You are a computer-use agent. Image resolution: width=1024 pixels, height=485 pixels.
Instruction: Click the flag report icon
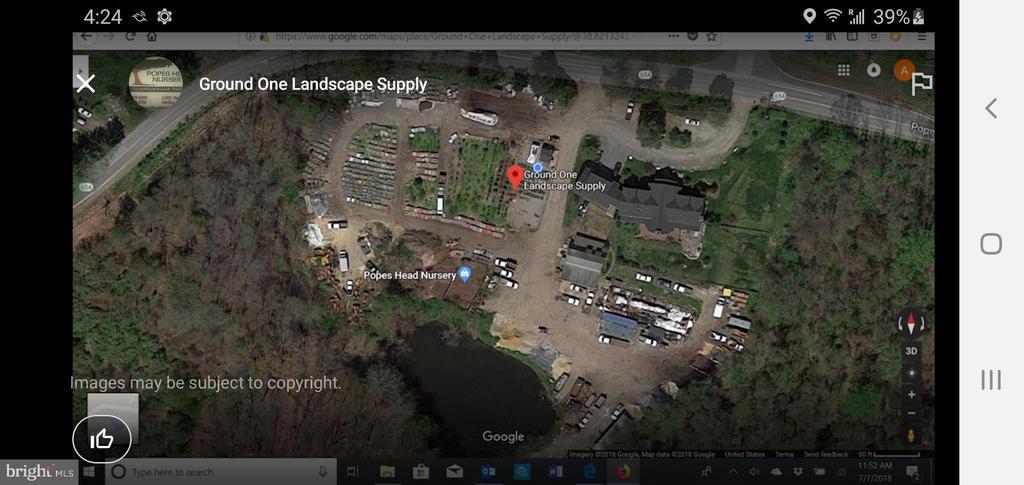coord(921,85)
